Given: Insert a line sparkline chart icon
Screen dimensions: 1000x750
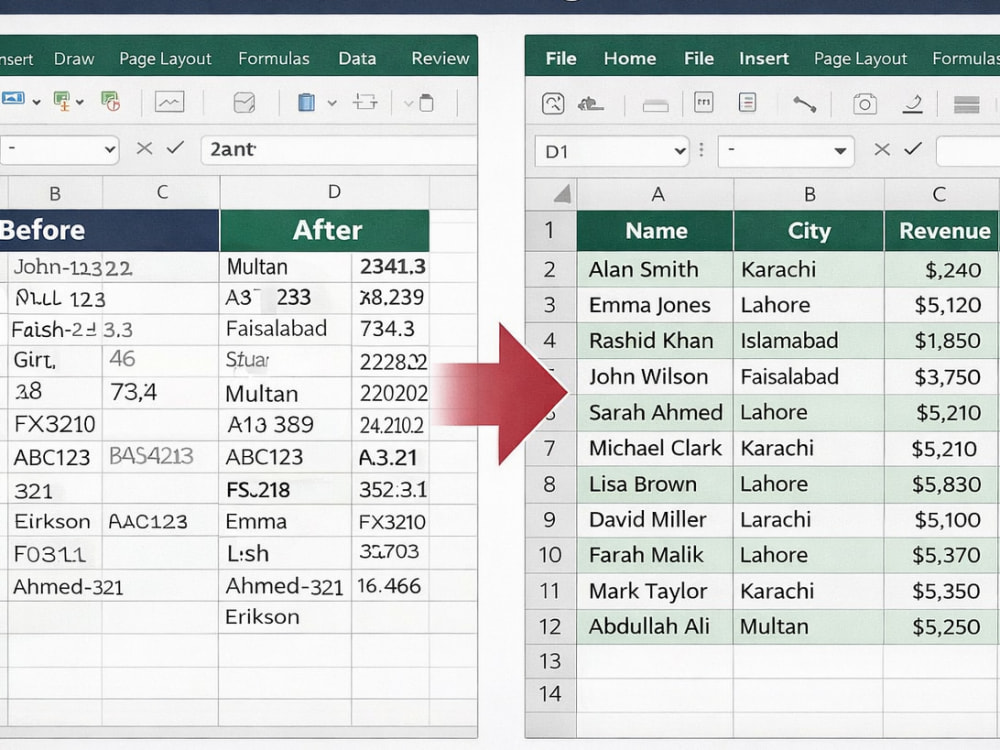Looking at the screenshot, I should [x=169, y=102].
